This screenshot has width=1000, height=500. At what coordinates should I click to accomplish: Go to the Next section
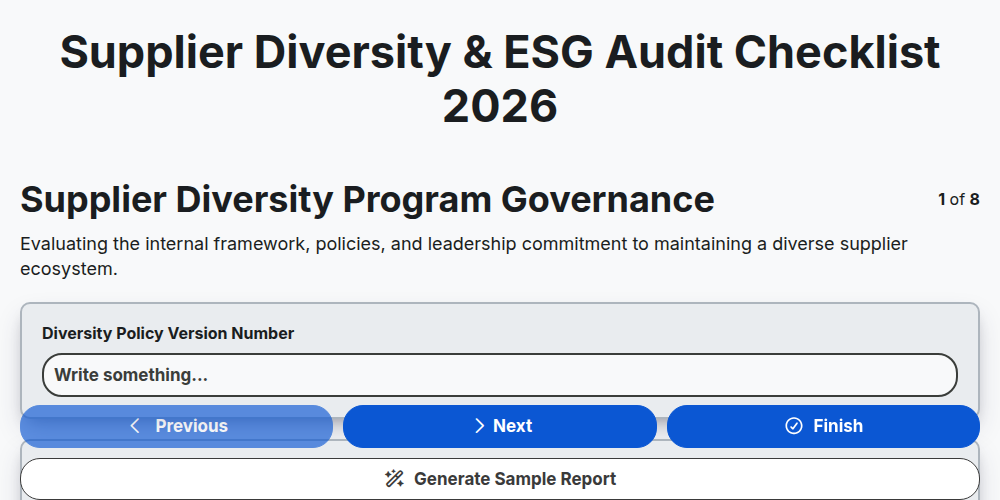click(x=500, y=426)
